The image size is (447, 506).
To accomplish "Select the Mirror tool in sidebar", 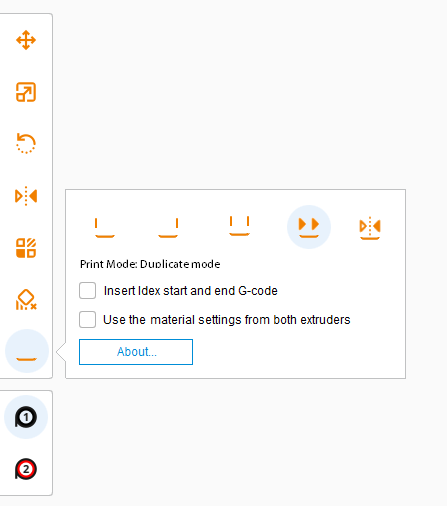I will pyautogui.click(x=26, y=196).
